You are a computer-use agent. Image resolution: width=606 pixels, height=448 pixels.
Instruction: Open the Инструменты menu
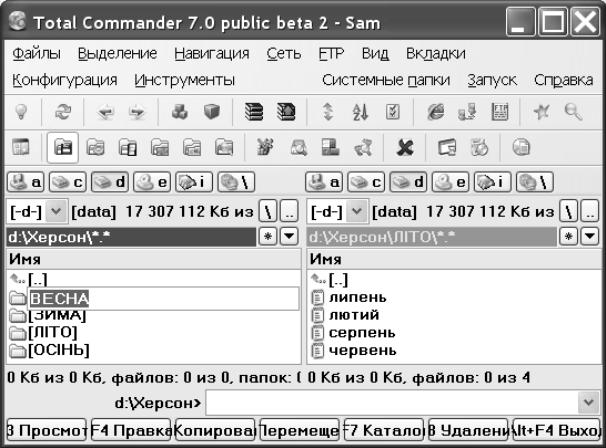pyautogui.click(x=184, y=80)
